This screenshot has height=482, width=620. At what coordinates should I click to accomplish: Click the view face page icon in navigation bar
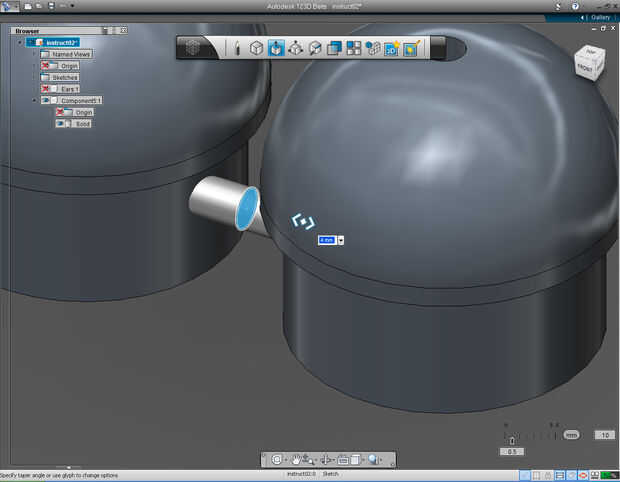coord(355,459)
